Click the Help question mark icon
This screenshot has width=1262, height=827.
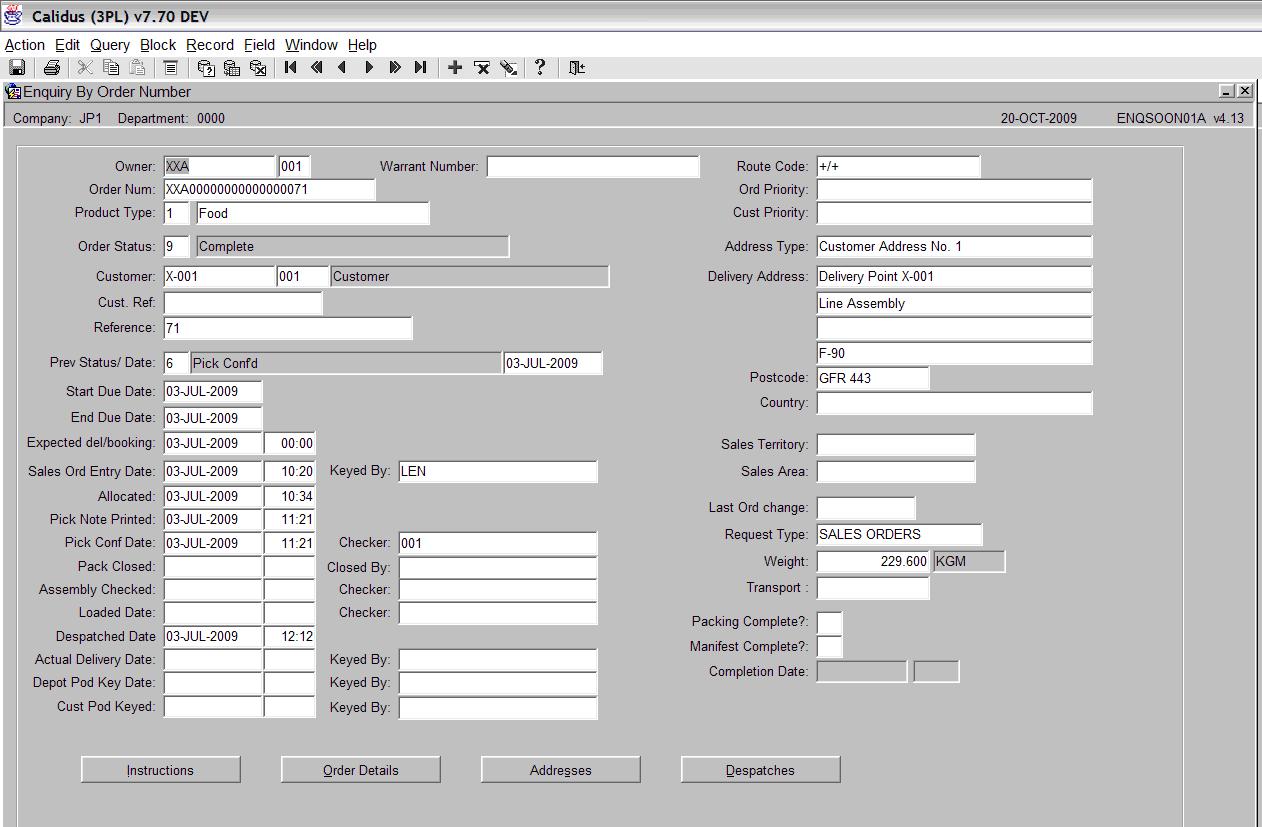pos(540,67)
